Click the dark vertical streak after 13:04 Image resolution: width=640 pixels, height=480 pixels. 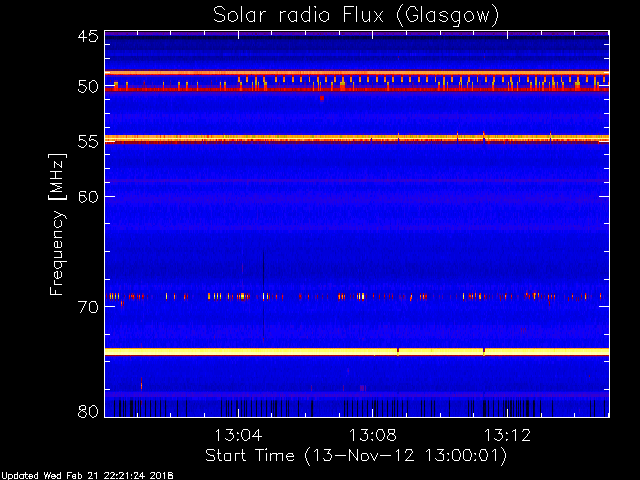pos(263,294)
